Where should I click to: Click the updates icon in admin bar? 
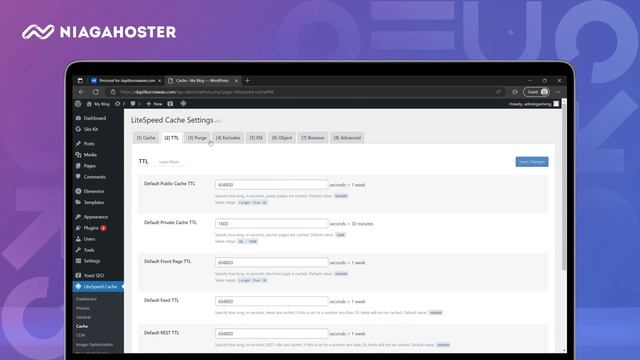coord(118,104)
